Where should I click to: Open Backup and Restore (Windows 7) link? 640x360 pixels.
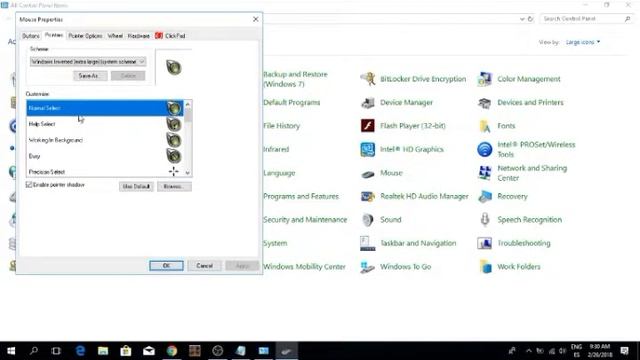tap(296, 79)
